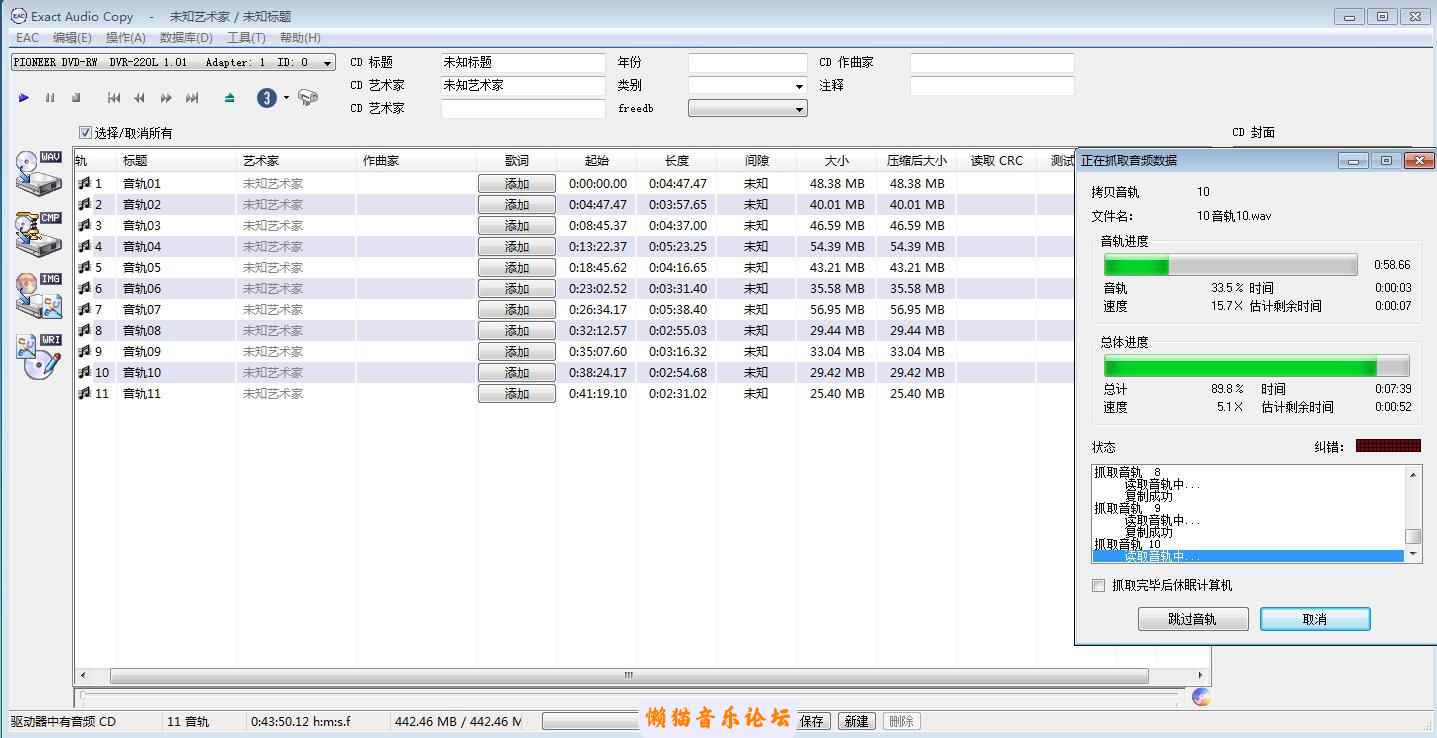Eject the CD with the eject icon
The image size is (1437, 738).
coord(230,98)
